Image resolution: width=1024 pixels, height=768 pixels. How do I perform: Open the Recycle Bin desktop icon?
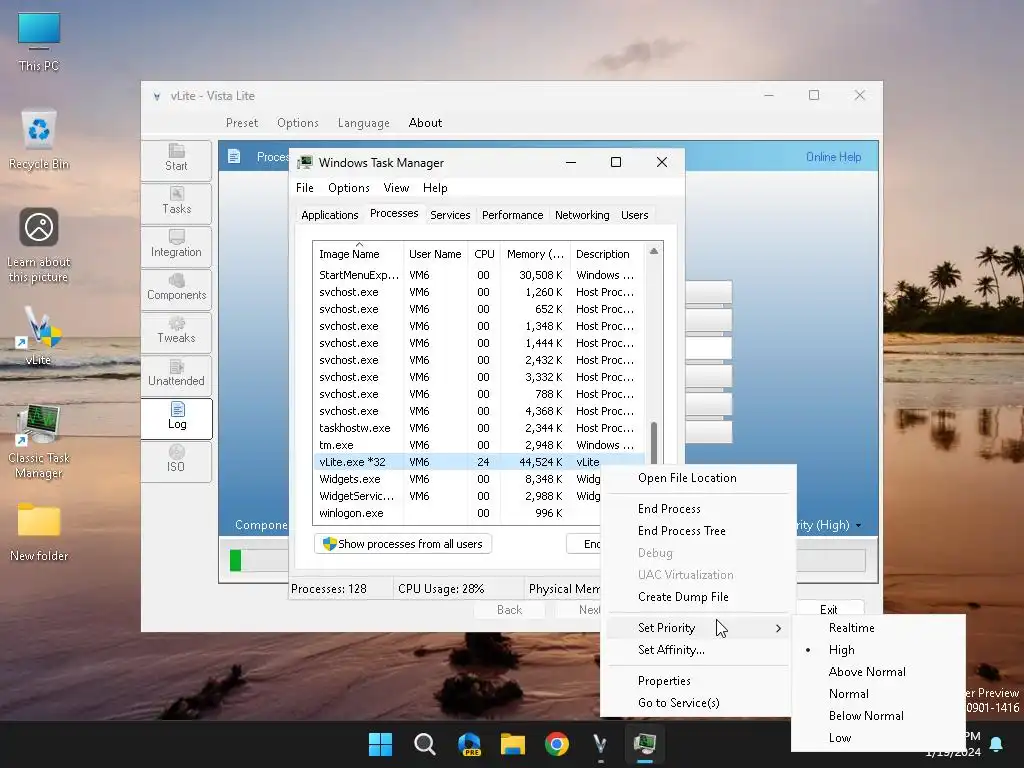tap(39, 139)
